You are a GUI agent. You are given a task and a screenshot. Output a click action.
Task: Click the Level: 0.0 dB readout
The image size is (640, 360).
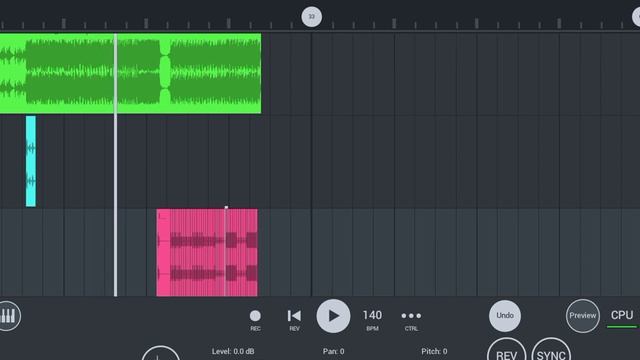pos(233,351)
